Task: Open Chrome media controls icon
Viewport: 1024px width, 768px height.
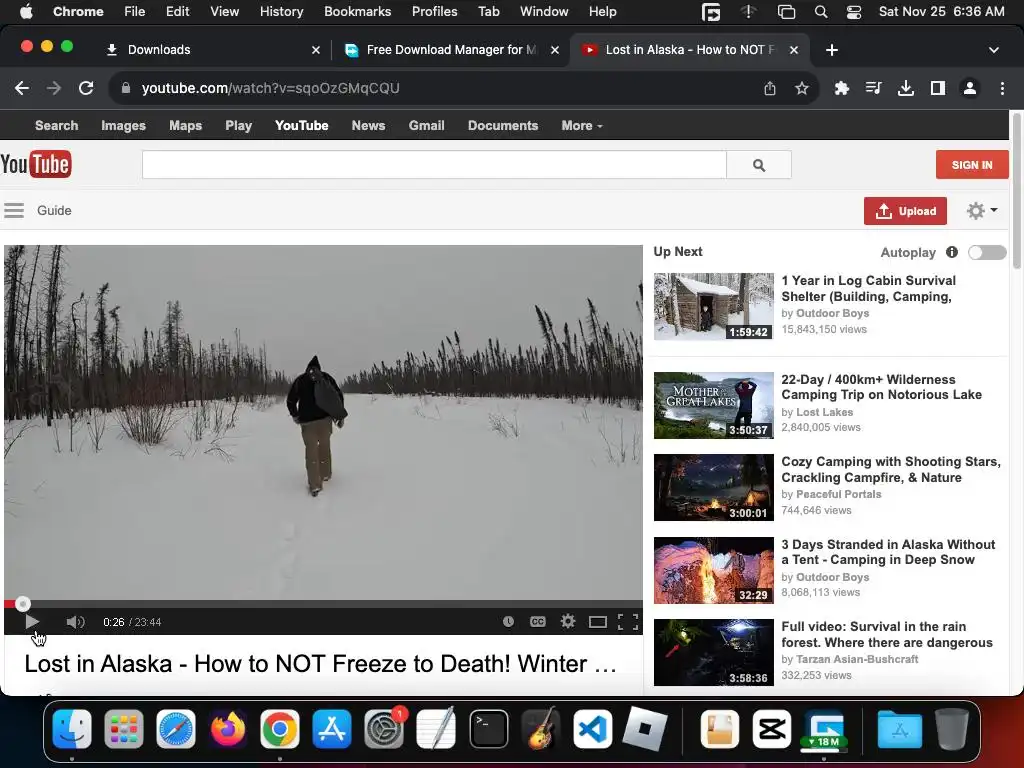Action: click(873, 88)
